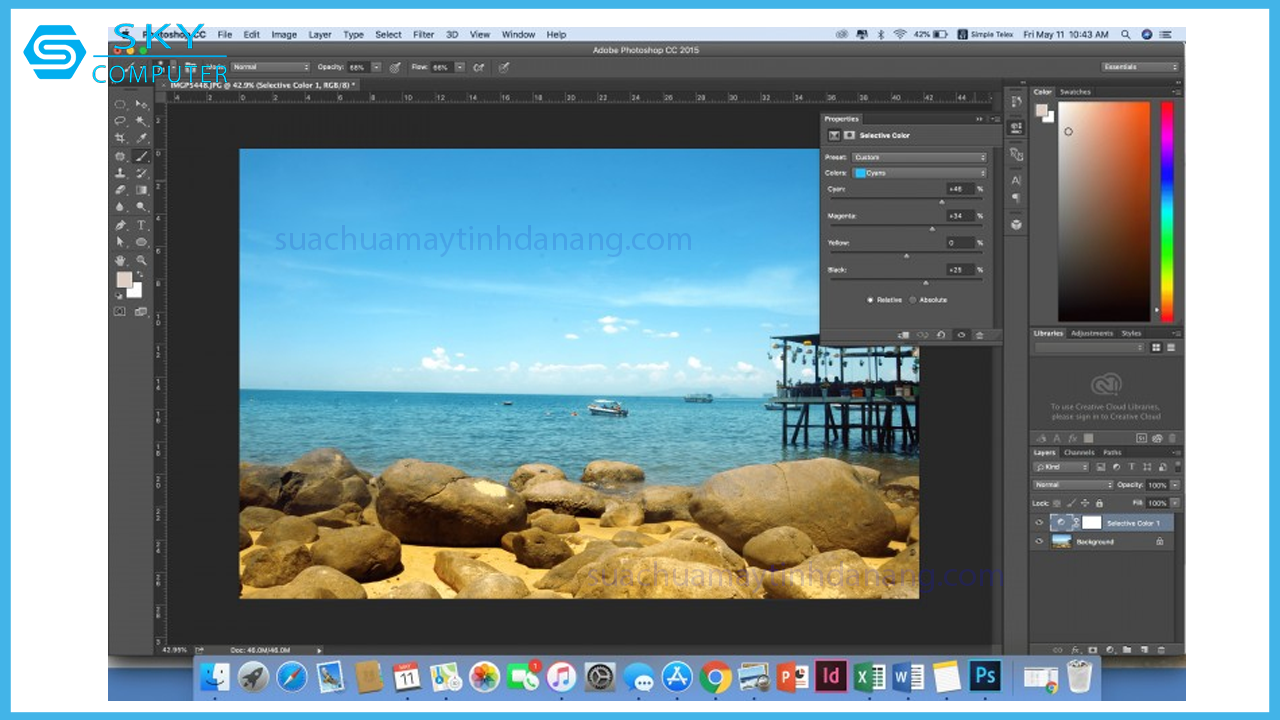Switch to the Channels tab

tap(1079, 453)
